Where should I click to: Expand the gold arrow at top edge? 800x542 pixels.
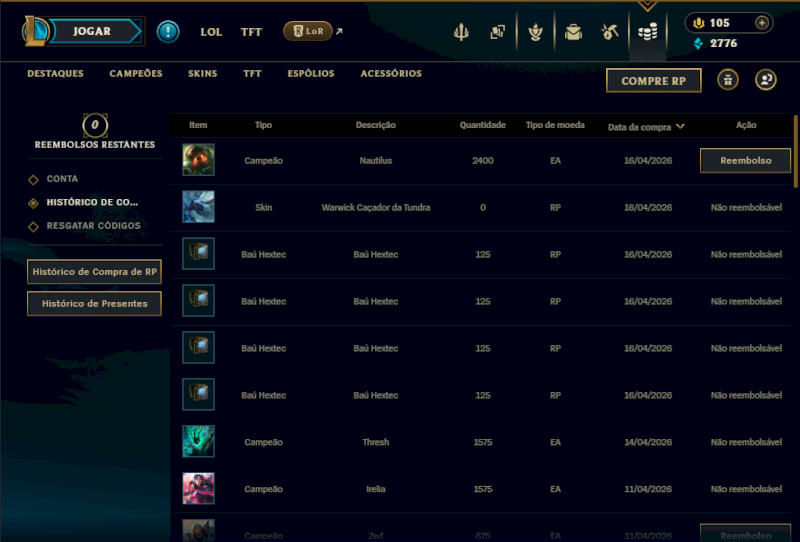click(647, 6)
